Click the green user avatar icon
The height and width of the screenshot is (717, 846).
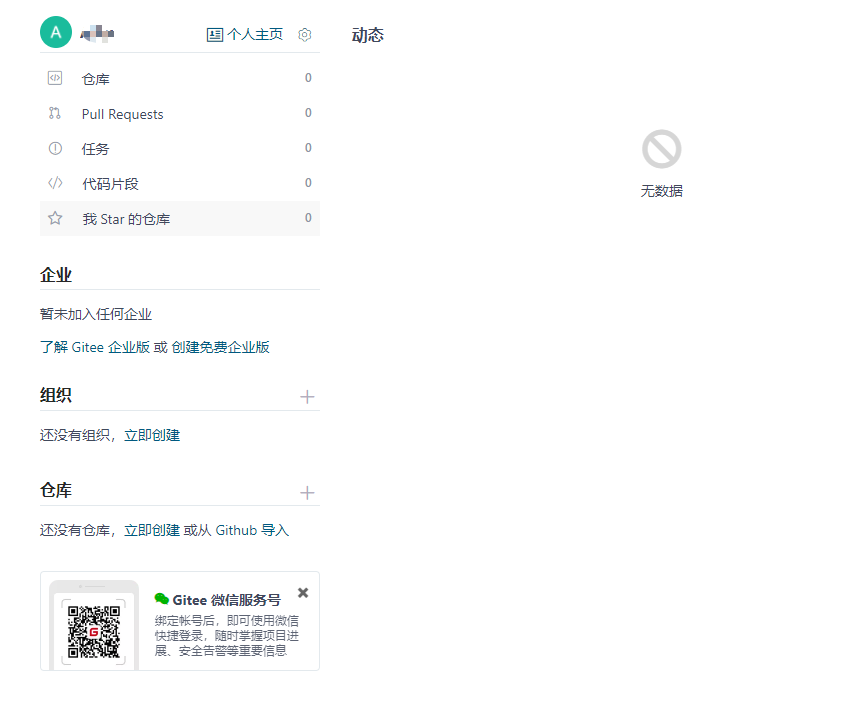coord(56,32)
